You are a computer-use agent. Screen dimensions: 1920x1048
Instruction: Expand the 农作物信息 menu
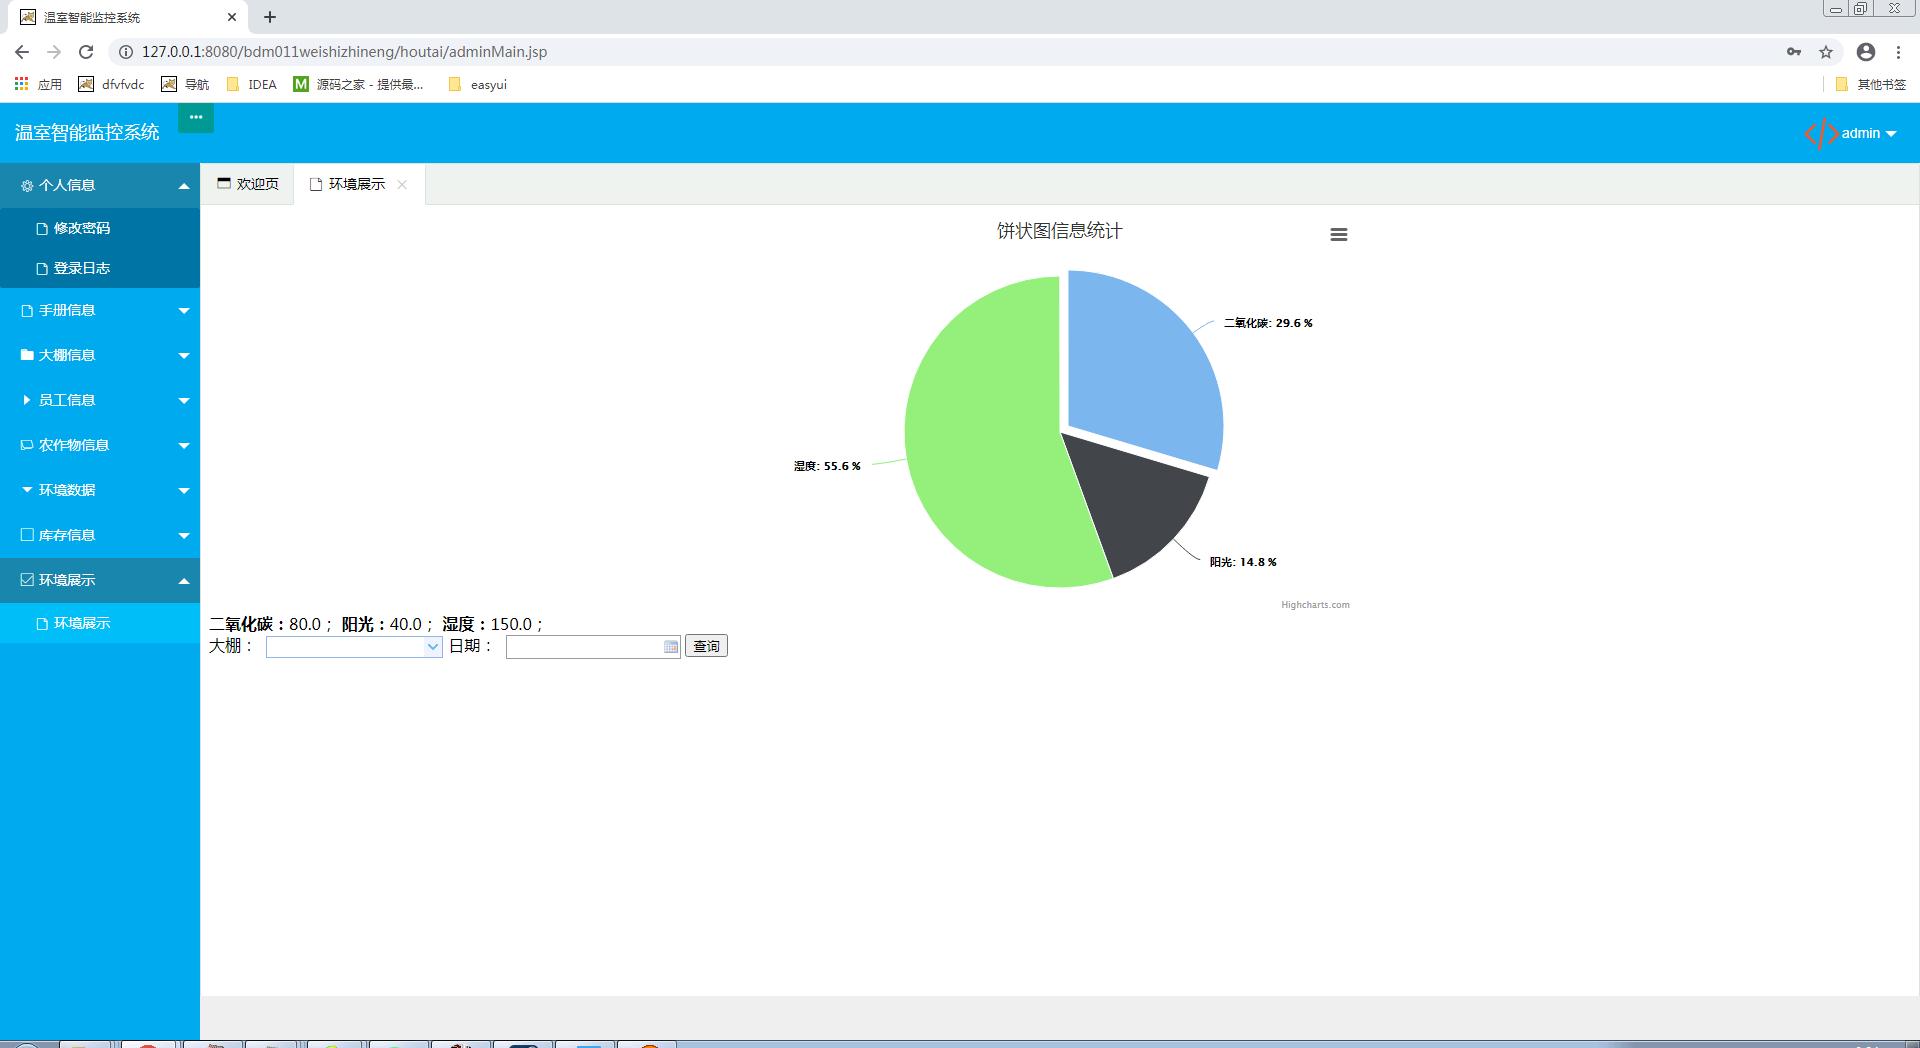(100, 445)
